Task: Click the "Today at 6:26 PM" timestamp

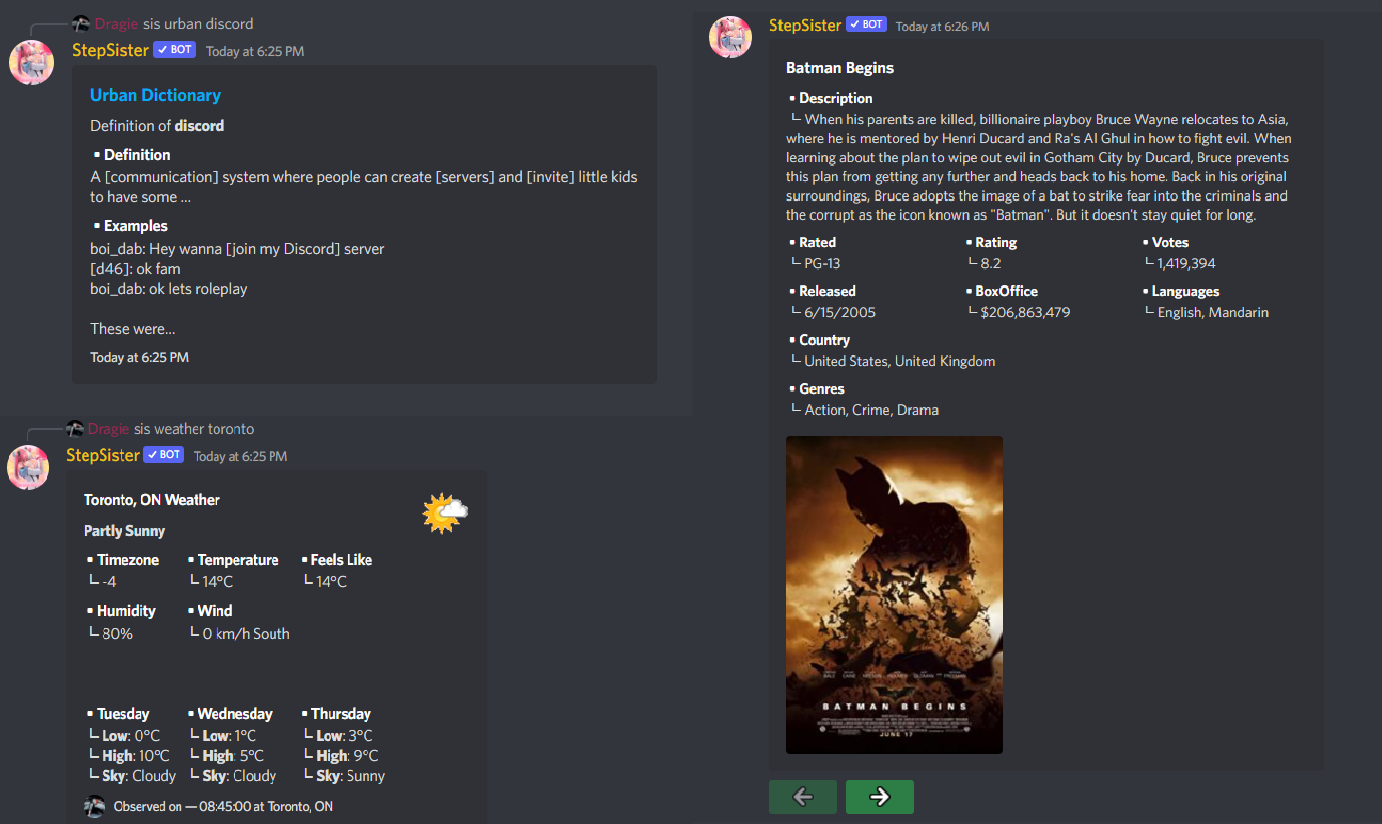Action: point(942,26)
